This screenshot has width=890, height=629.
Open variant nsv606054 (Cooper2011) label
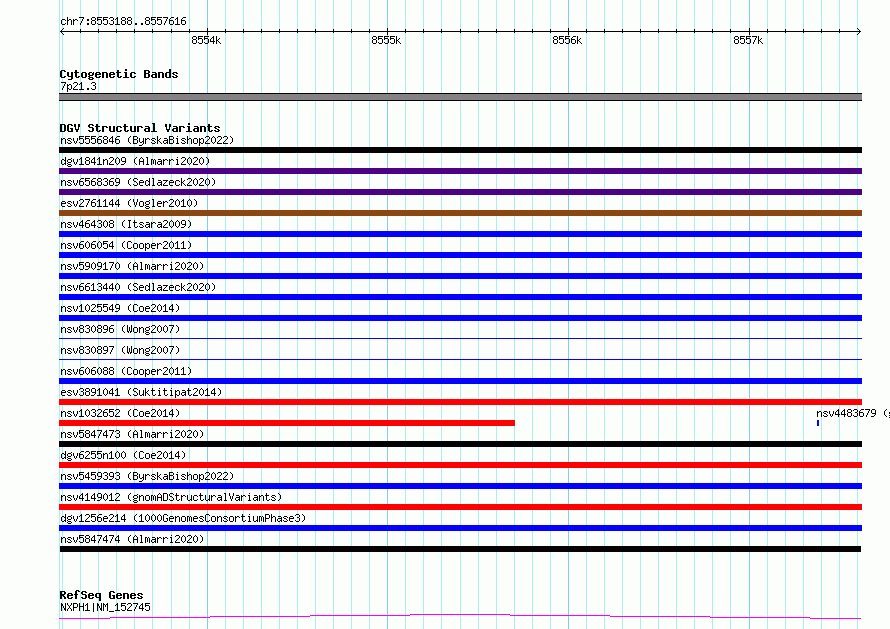[x=126, y=245]
